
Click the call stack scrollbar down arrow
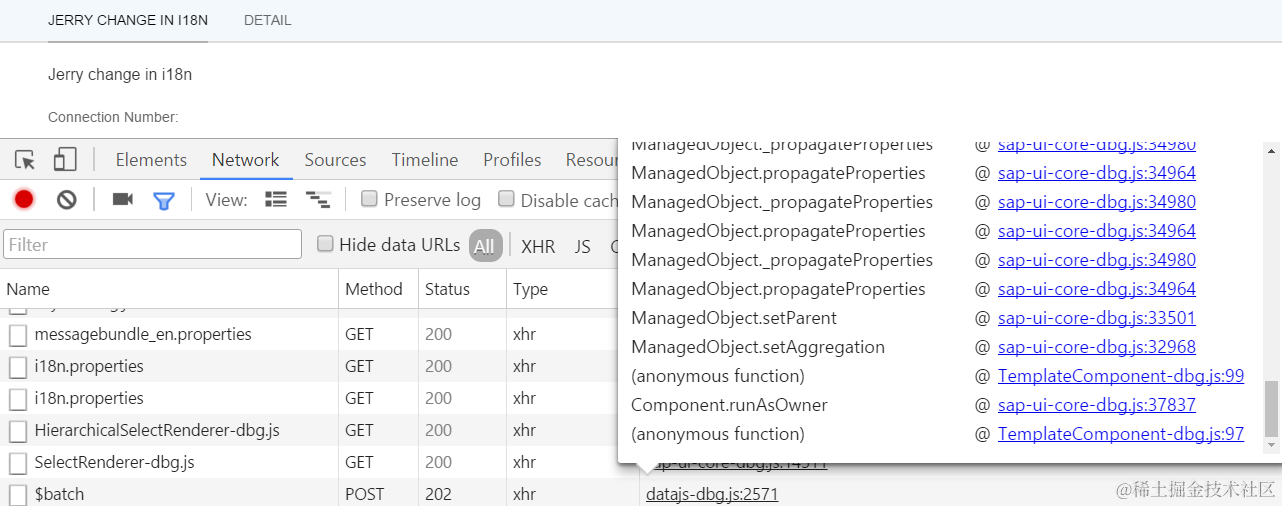point(1272,445)
